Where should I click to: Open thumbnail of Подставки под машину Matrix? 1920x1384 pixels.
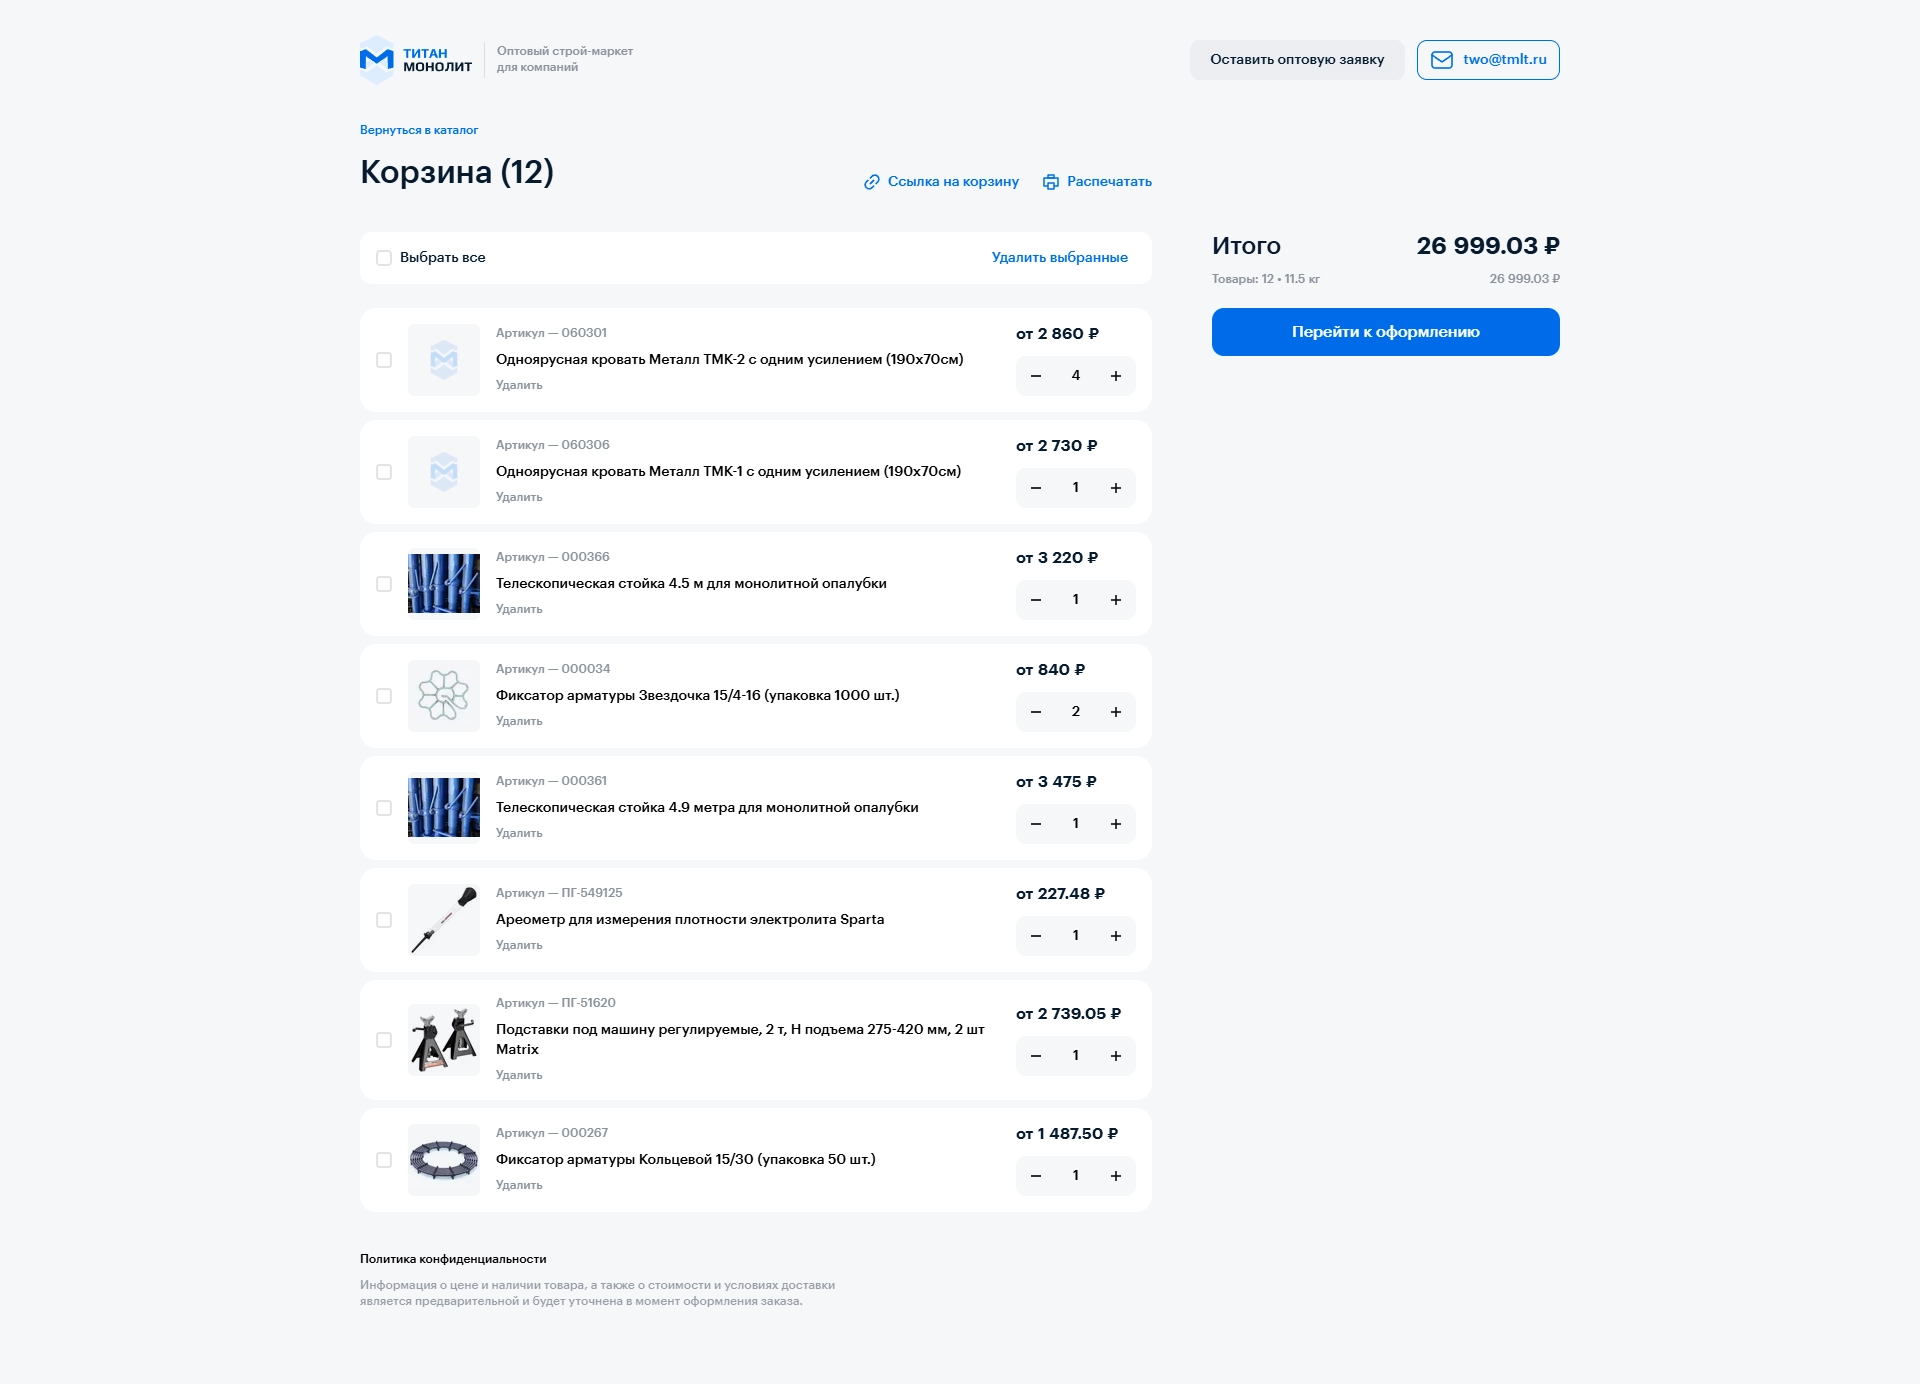coord(444,1040)
